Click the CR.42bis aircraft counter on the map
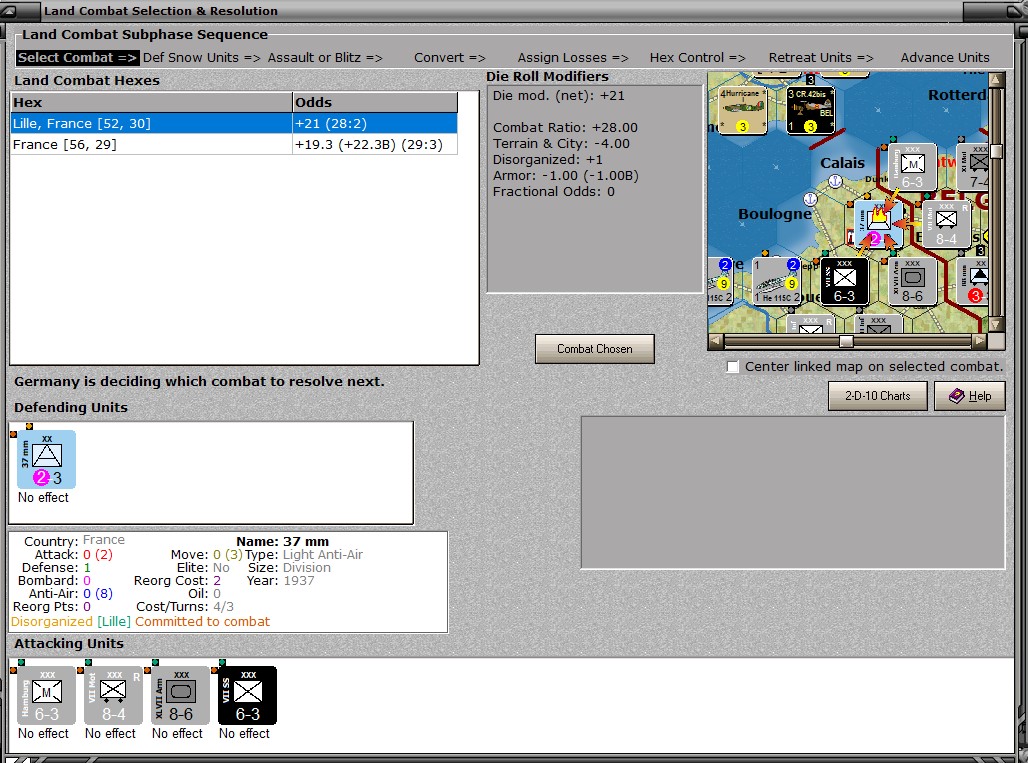Screen dimensions: 1028x763 point(811,110)
